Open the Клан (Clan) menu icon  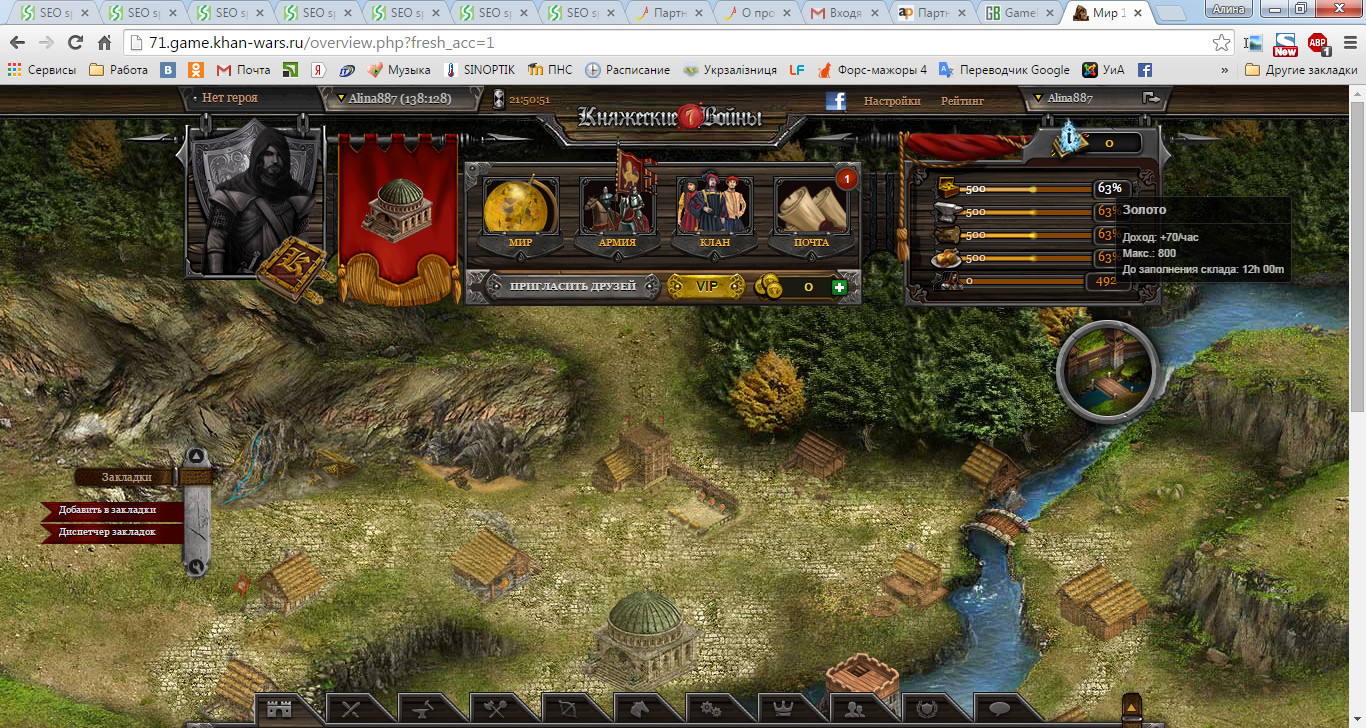[714, 207]
